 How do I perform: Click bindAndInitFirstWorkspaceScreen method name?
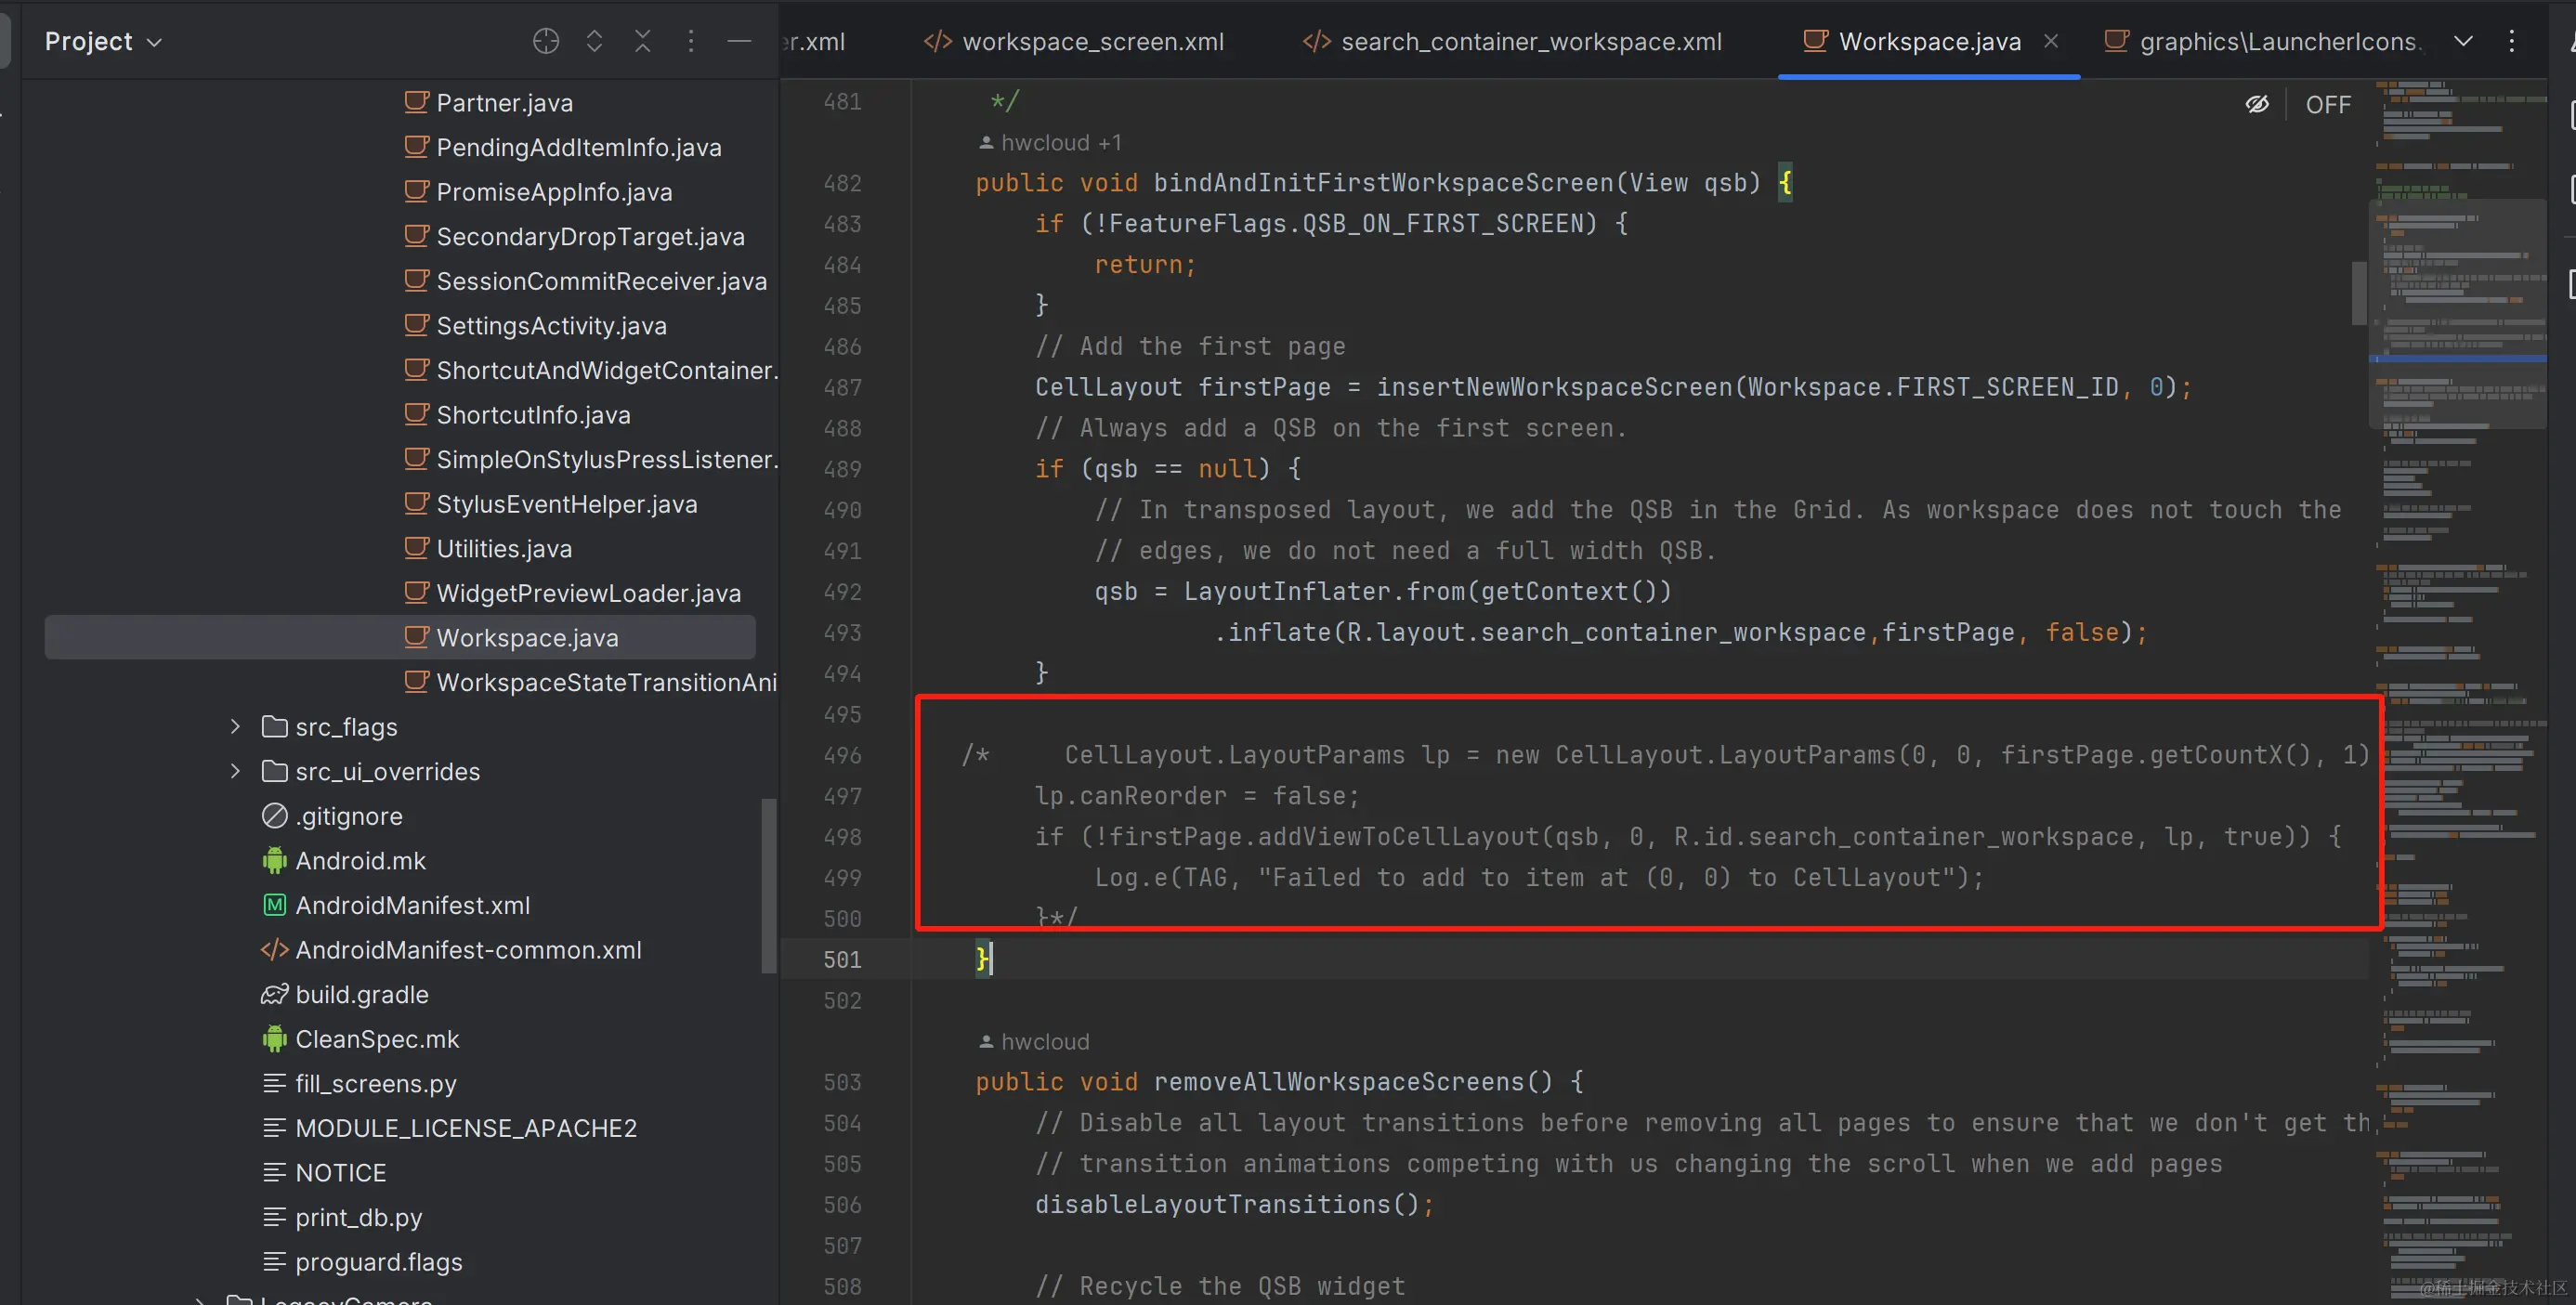[1383, 183]
